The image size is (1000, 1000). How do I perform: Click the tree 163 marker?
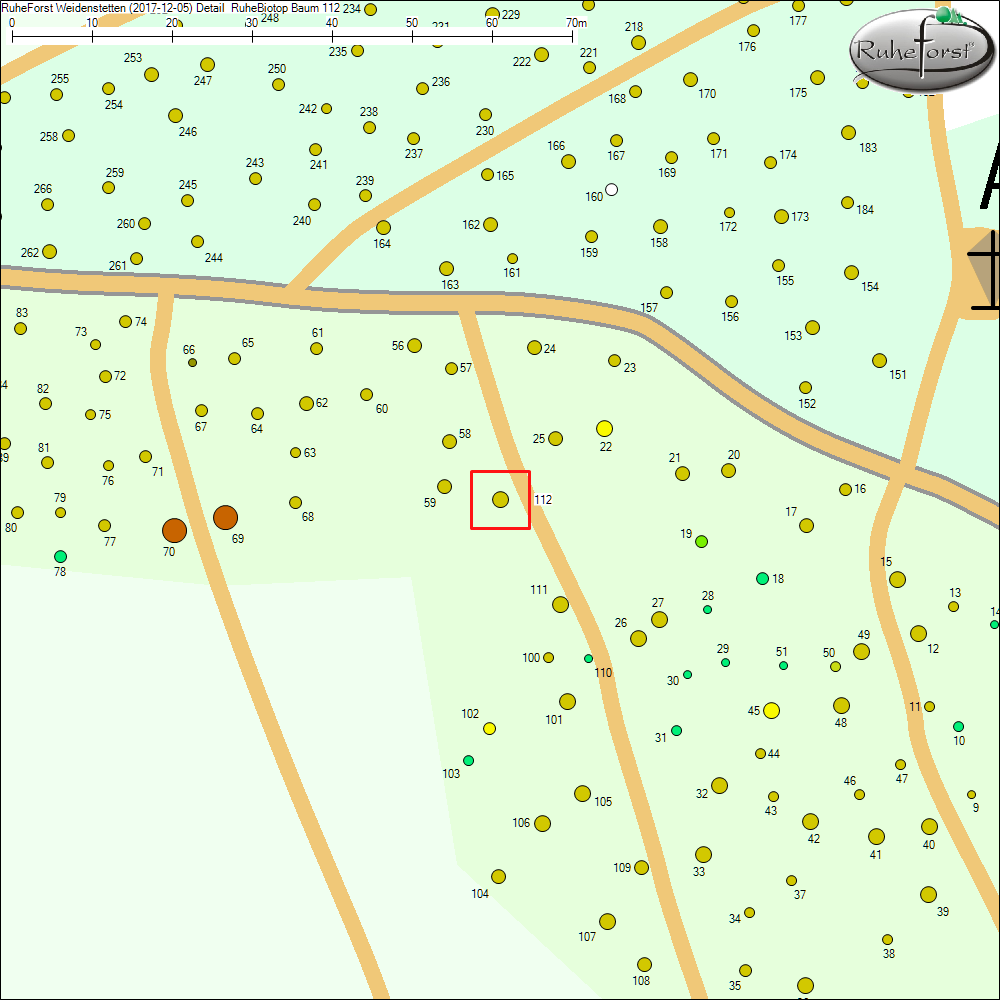pyautogui.click(x=446, y=268)
